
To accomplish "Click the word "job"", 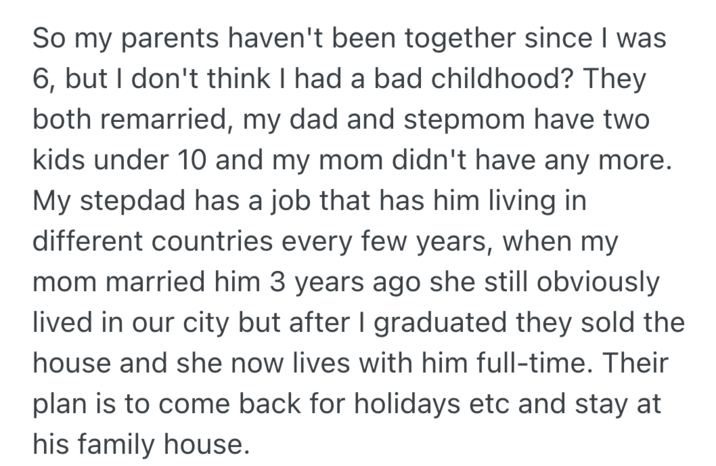I will (x=314, y=201).
